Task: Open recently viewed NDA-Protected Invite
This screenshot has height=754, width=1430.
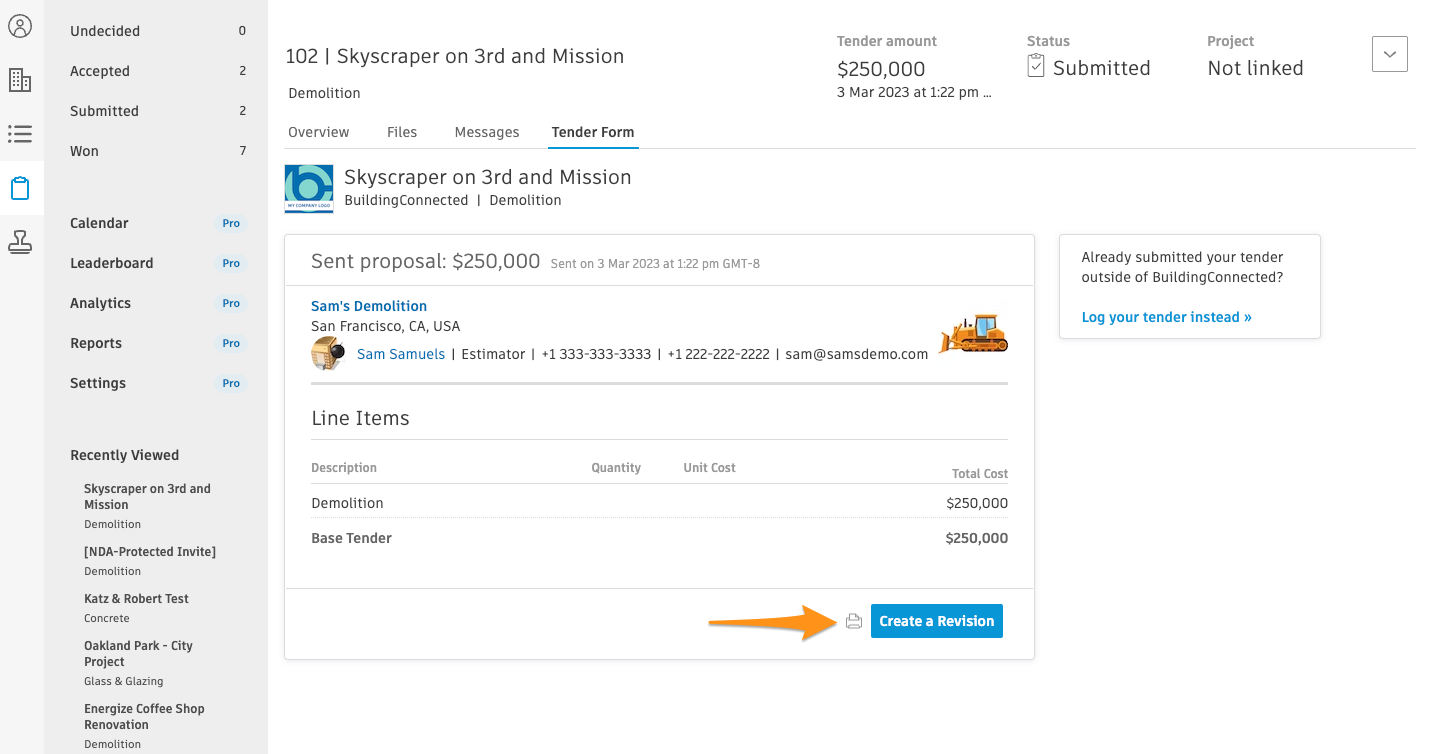Action: pos(150,552)
